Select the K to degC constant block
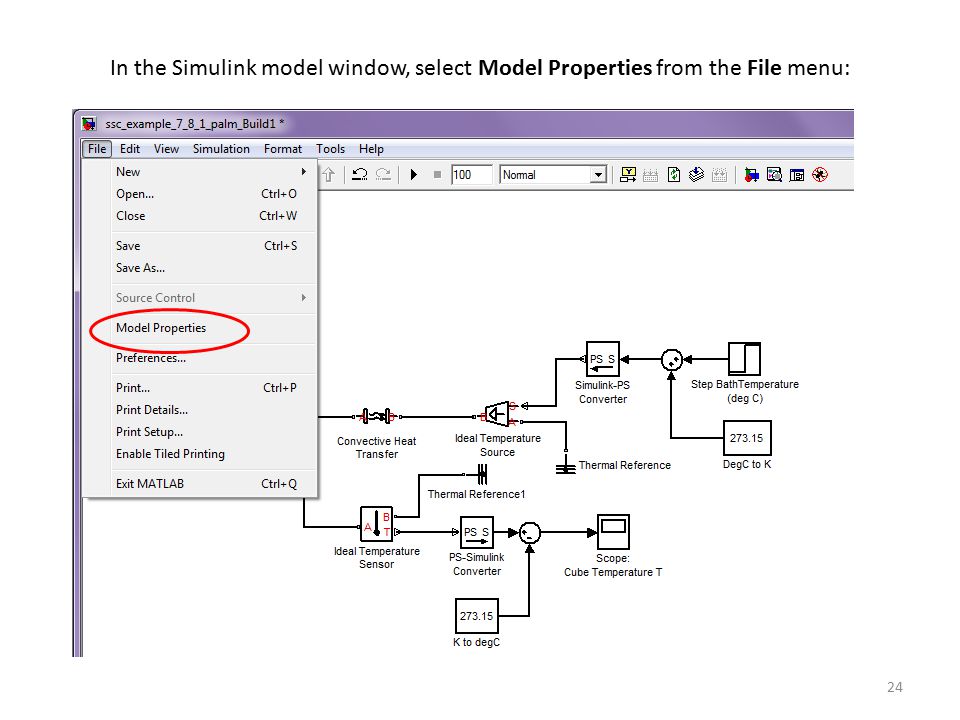This screenshot has height=720, width=960. point(477,616)
